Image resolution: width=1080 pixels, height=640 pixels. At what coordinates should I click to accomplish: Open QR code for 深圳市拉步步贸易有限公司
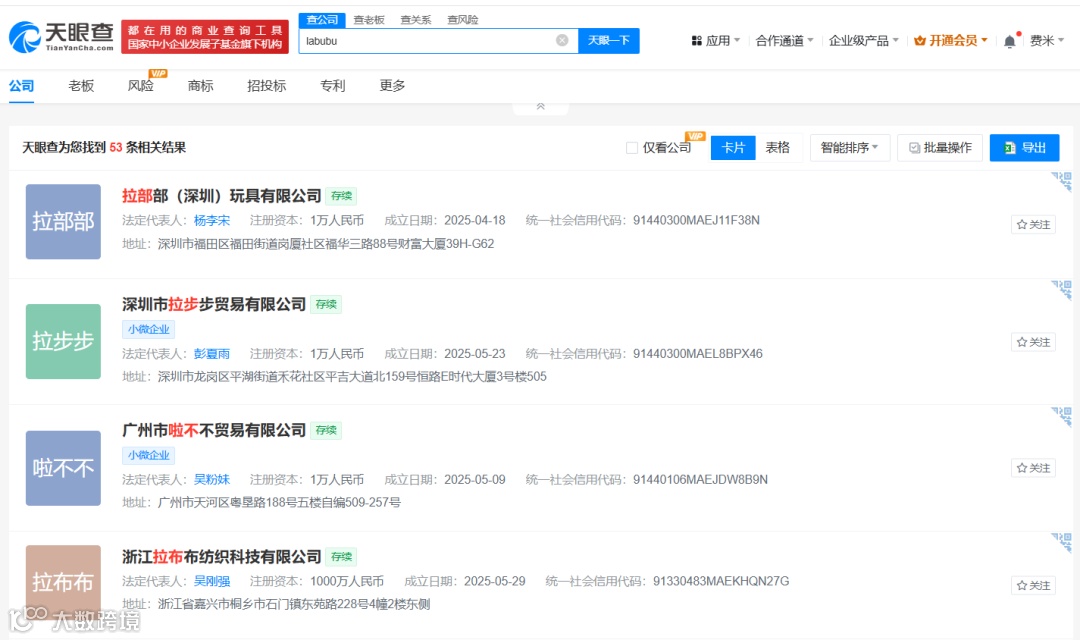click(x=1062, y=289)
